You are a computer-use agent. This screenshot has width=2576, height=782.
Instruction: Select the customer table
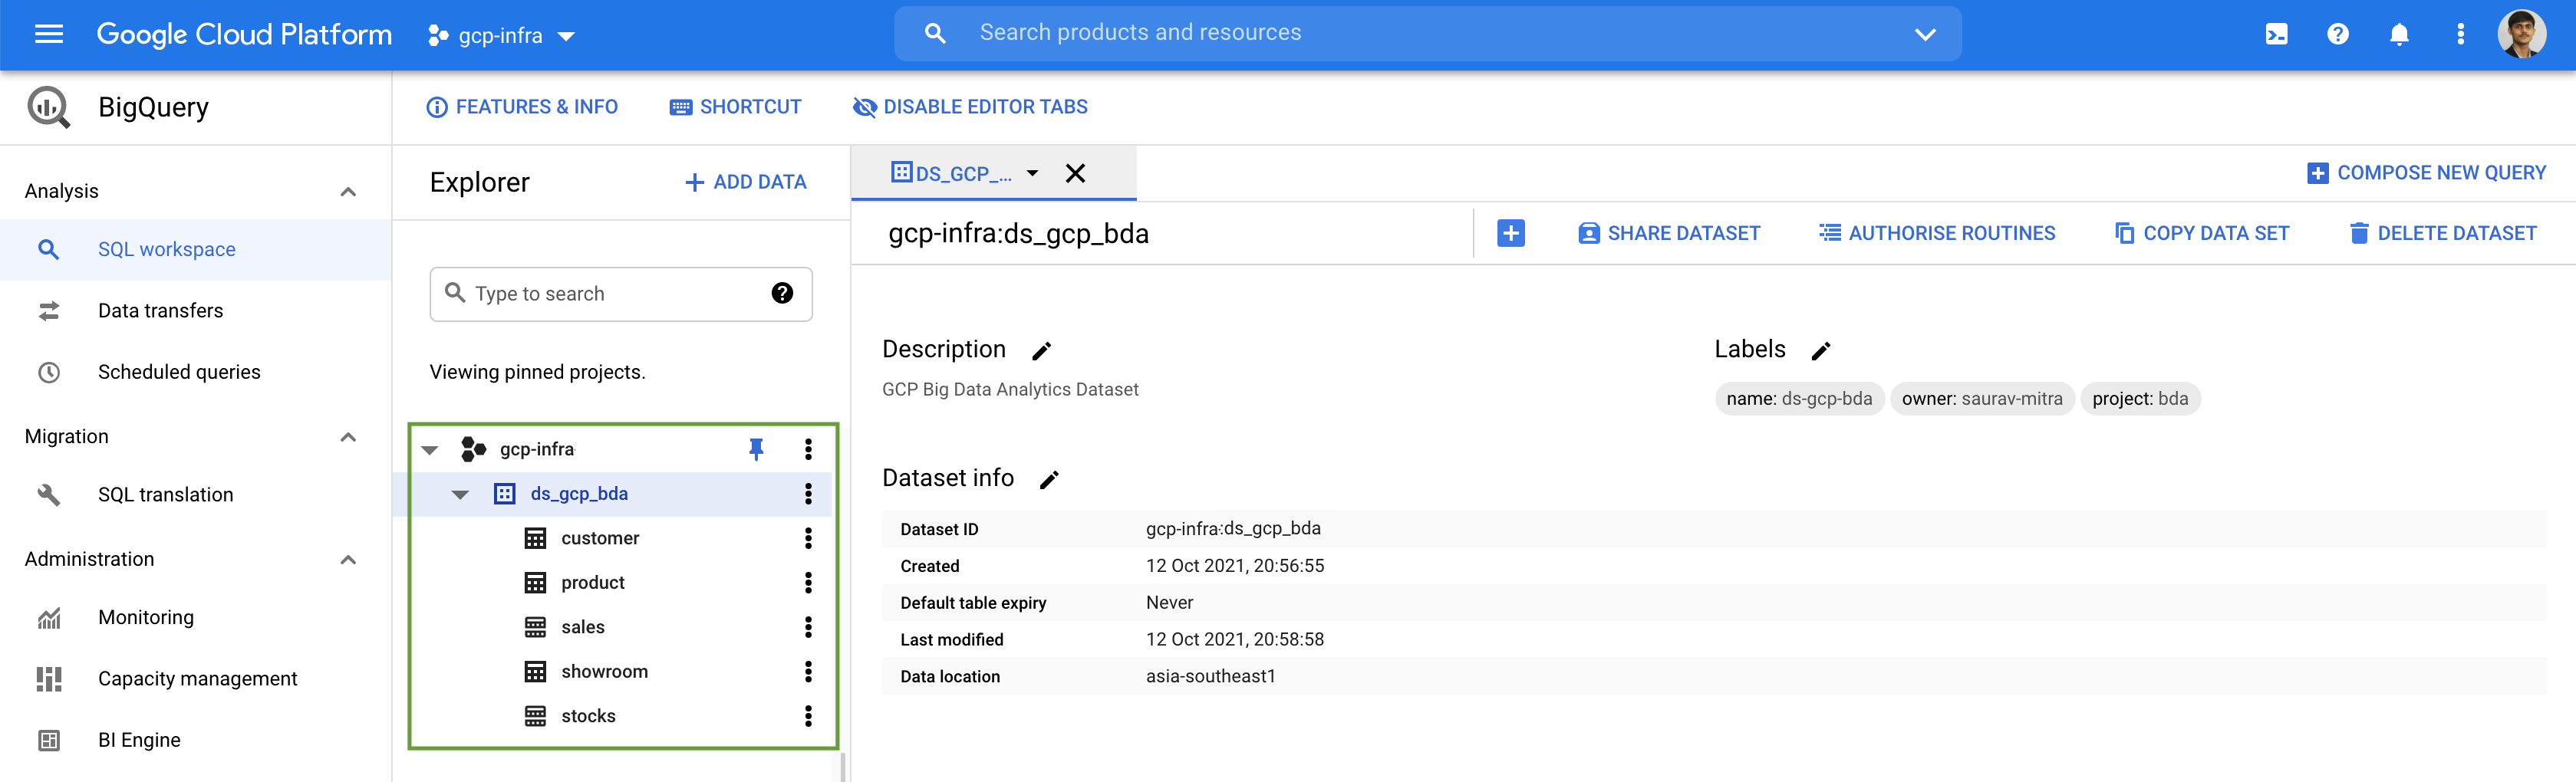600,538
